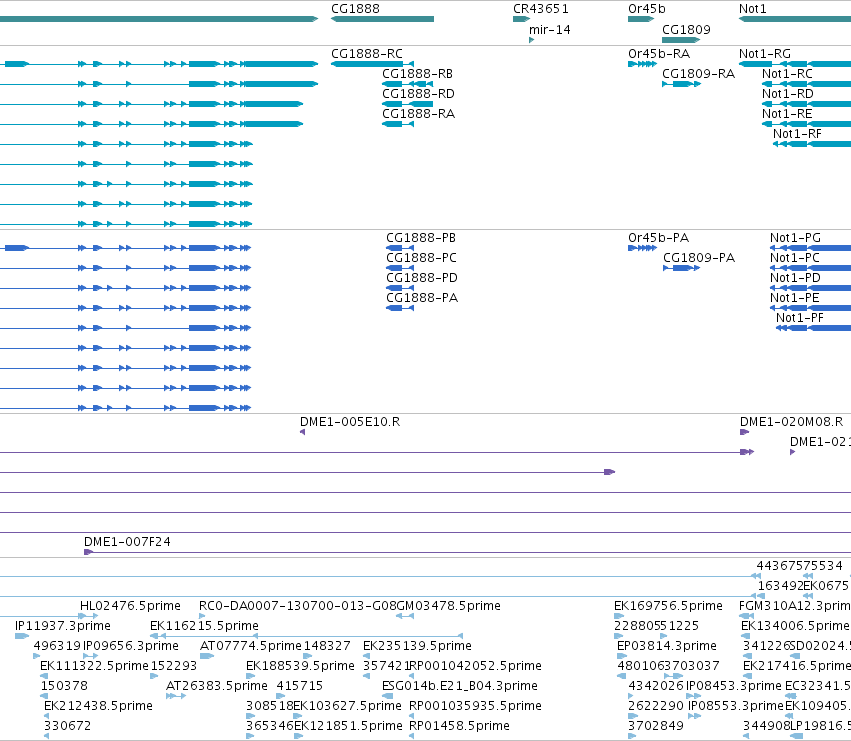This screenshot has width=851, height=741.
Task: Select the EK134006.5prime EST label
Action: (x=796, y=626)
